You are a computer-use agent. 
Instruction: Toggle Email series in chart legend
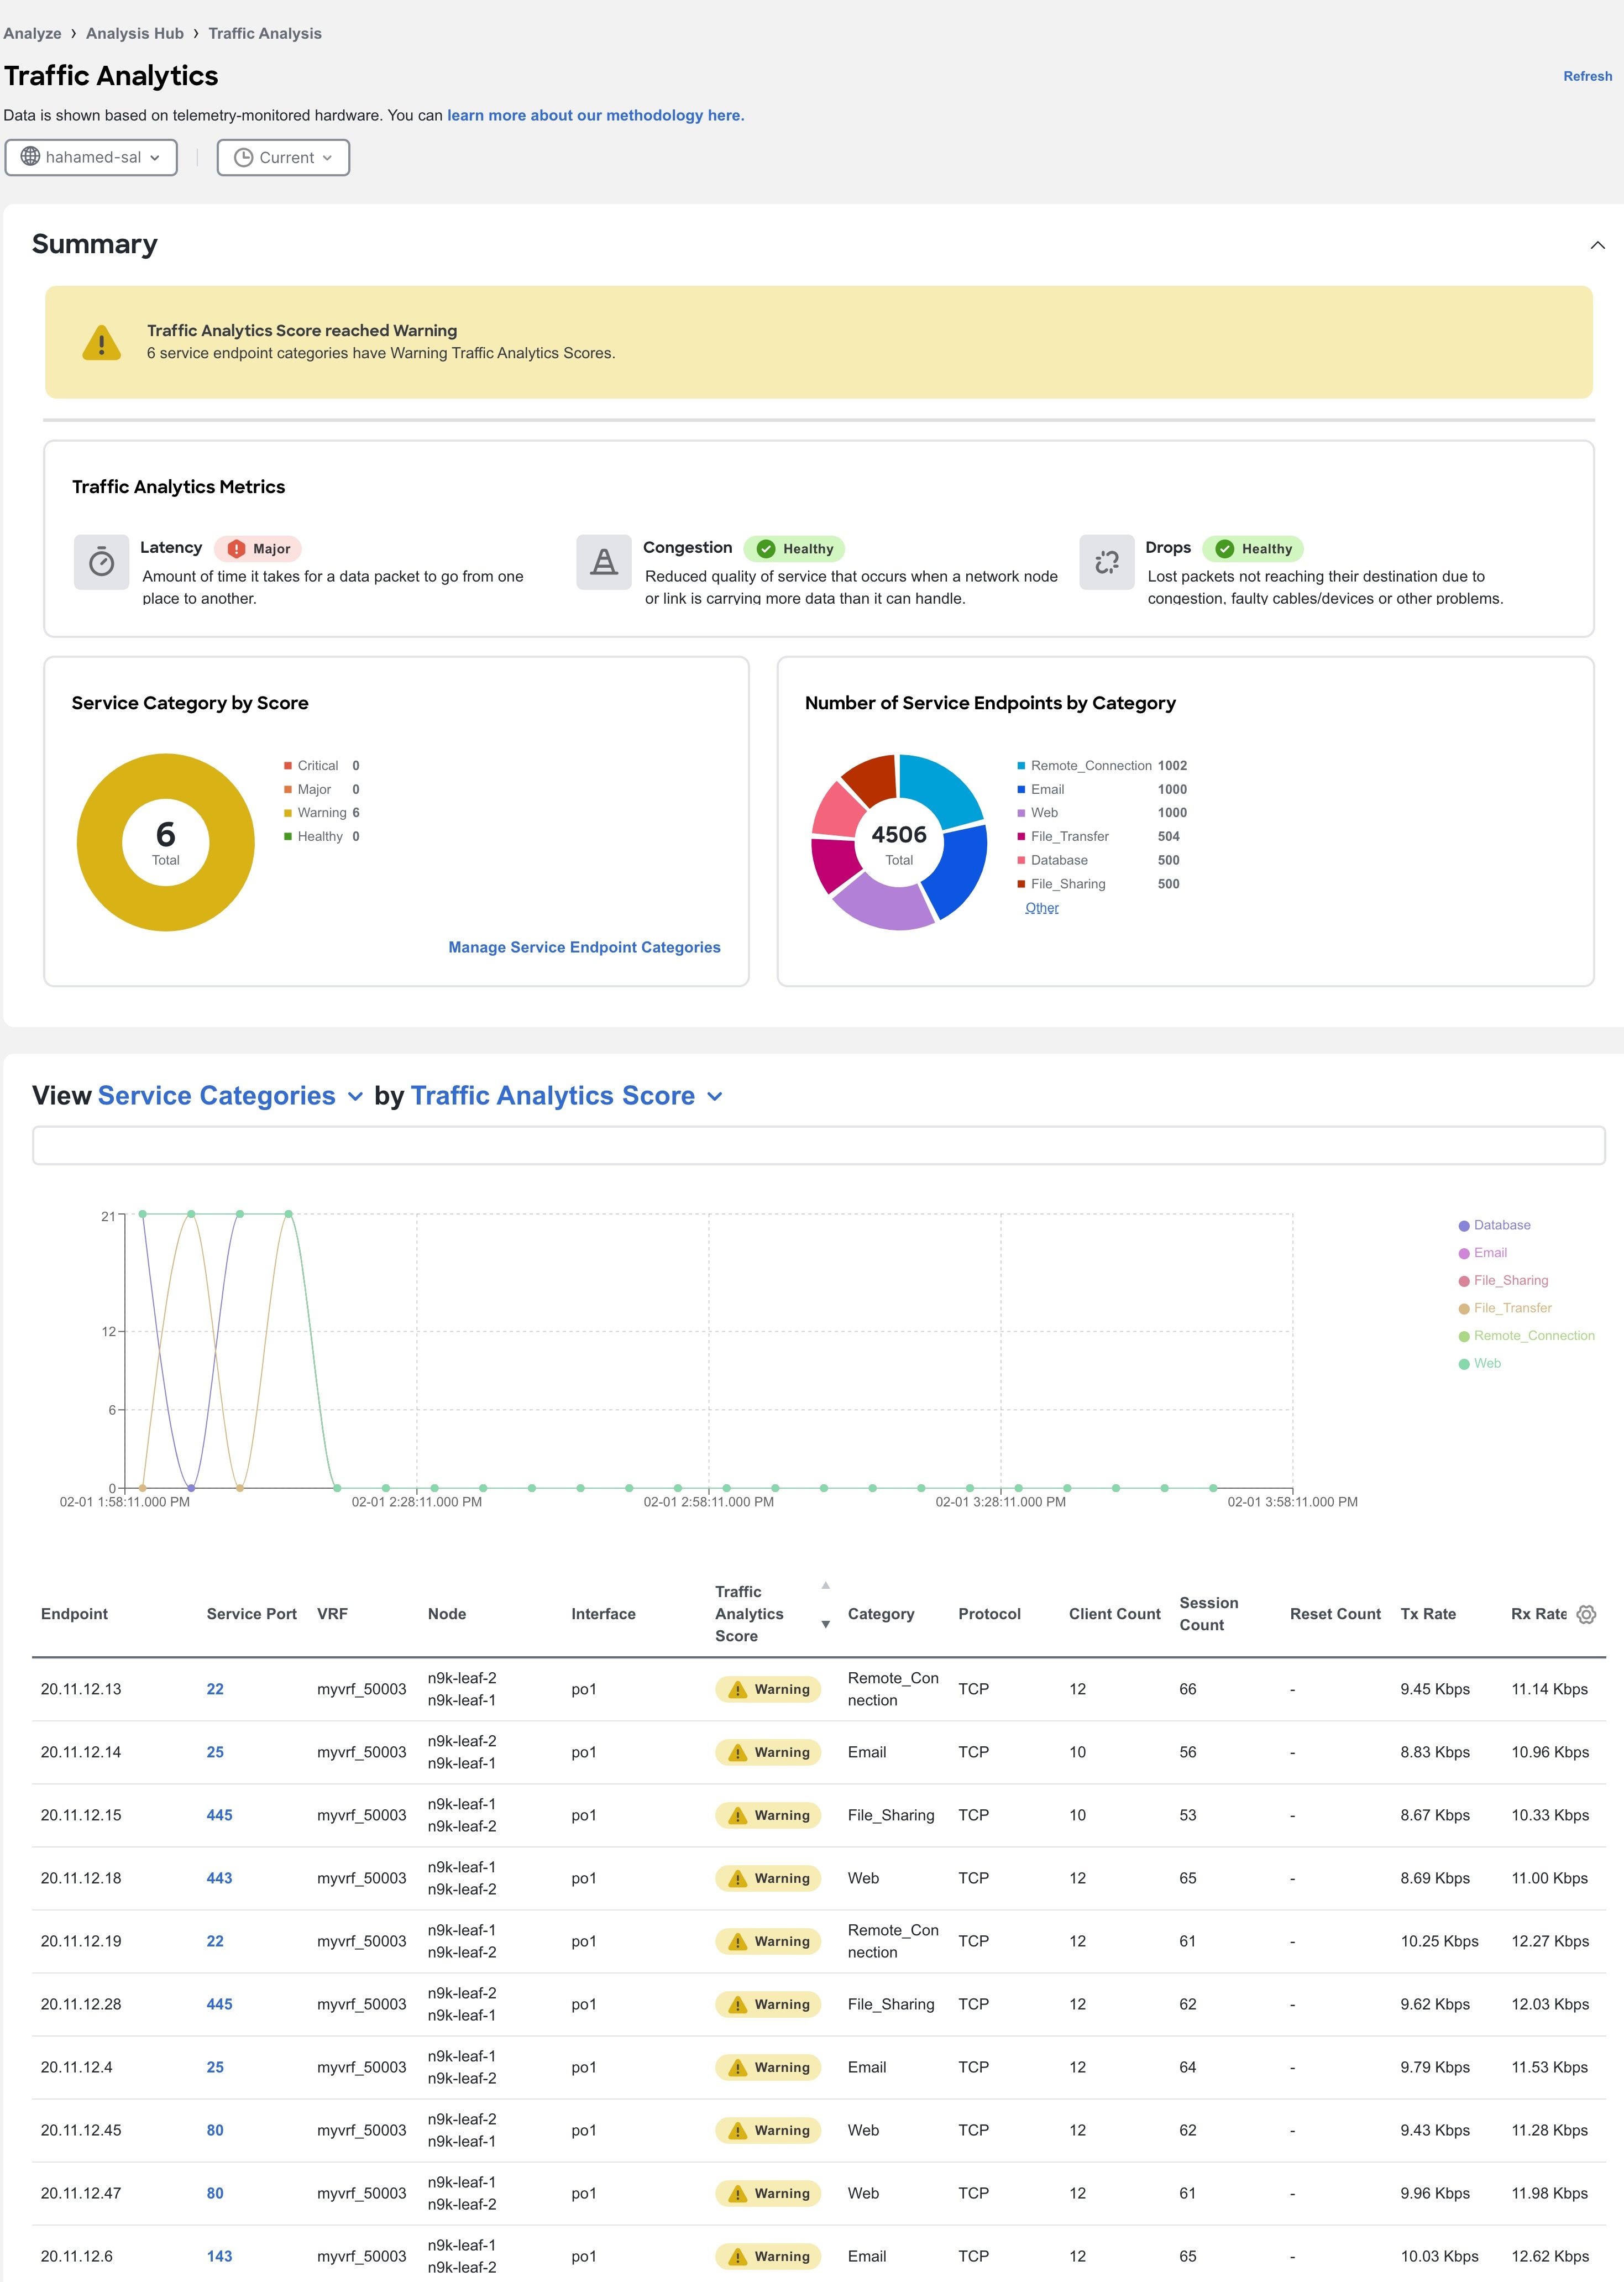click(x=1482, y=1253)
